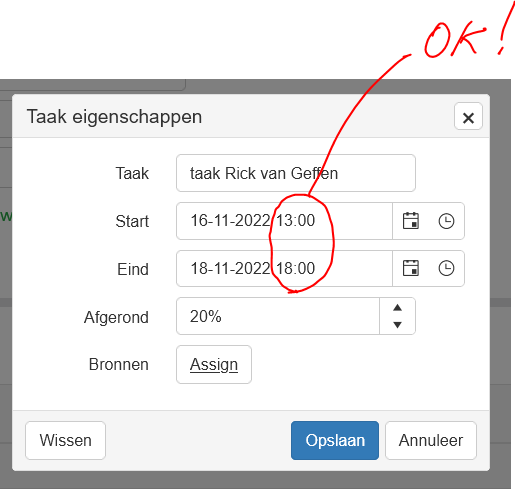Screen dimensions: 515x489
Task: Click the Opslaan button
Action: coord(335,440)
